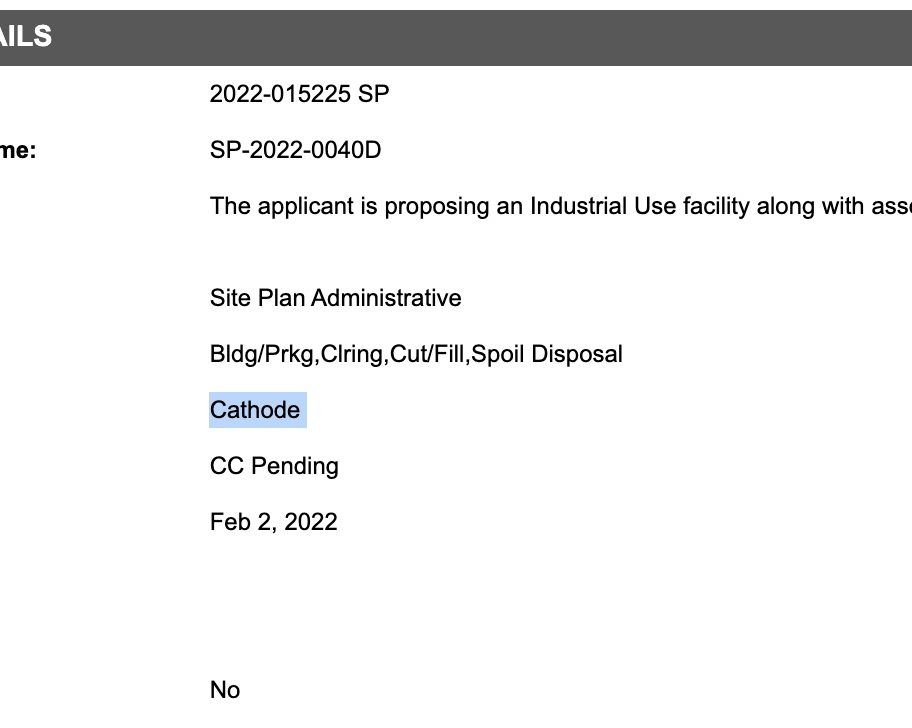
Task: Click the word Pending
Action: (295, 466)
